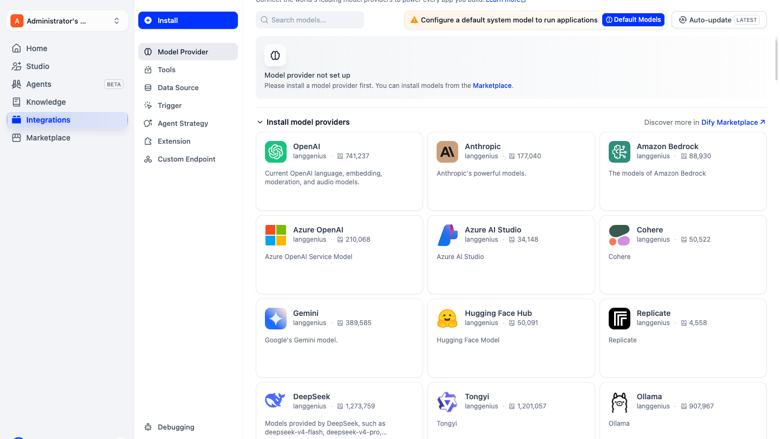Screen dimensions: 780x439
Task: Click the orange Administrator workspace avatar
Action: (17, 21)
